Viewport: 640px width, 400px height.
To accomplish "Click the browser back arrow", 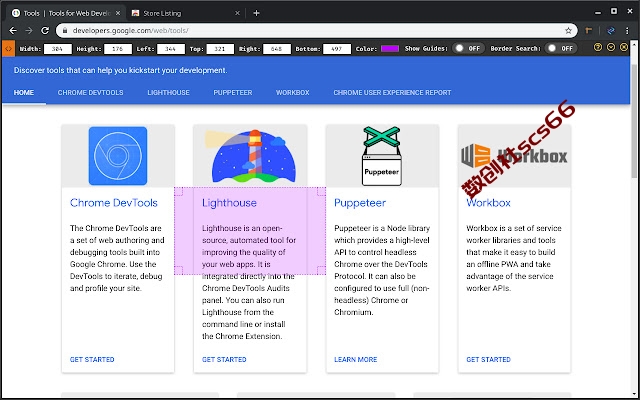I will tap(13, 31).
